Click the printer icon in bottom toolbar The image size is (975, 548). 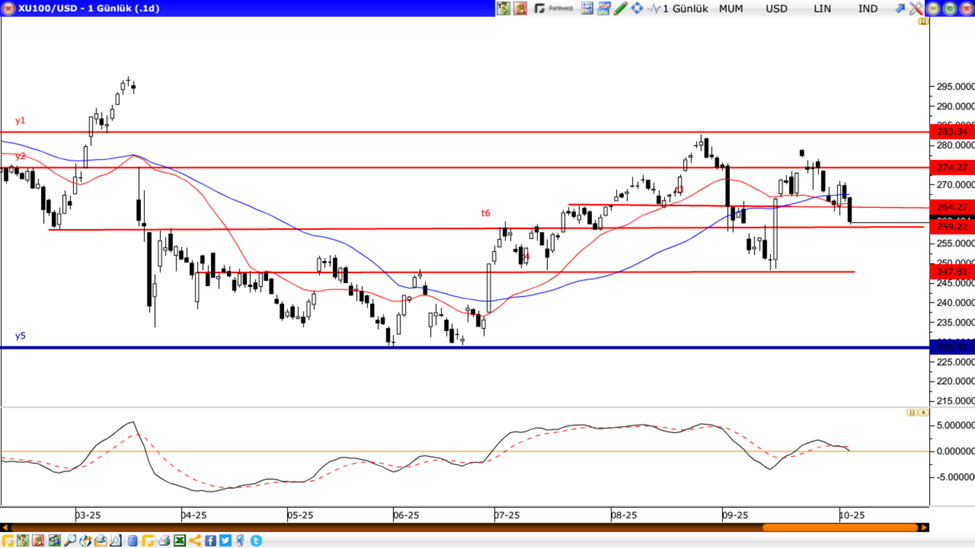[164, 541]
